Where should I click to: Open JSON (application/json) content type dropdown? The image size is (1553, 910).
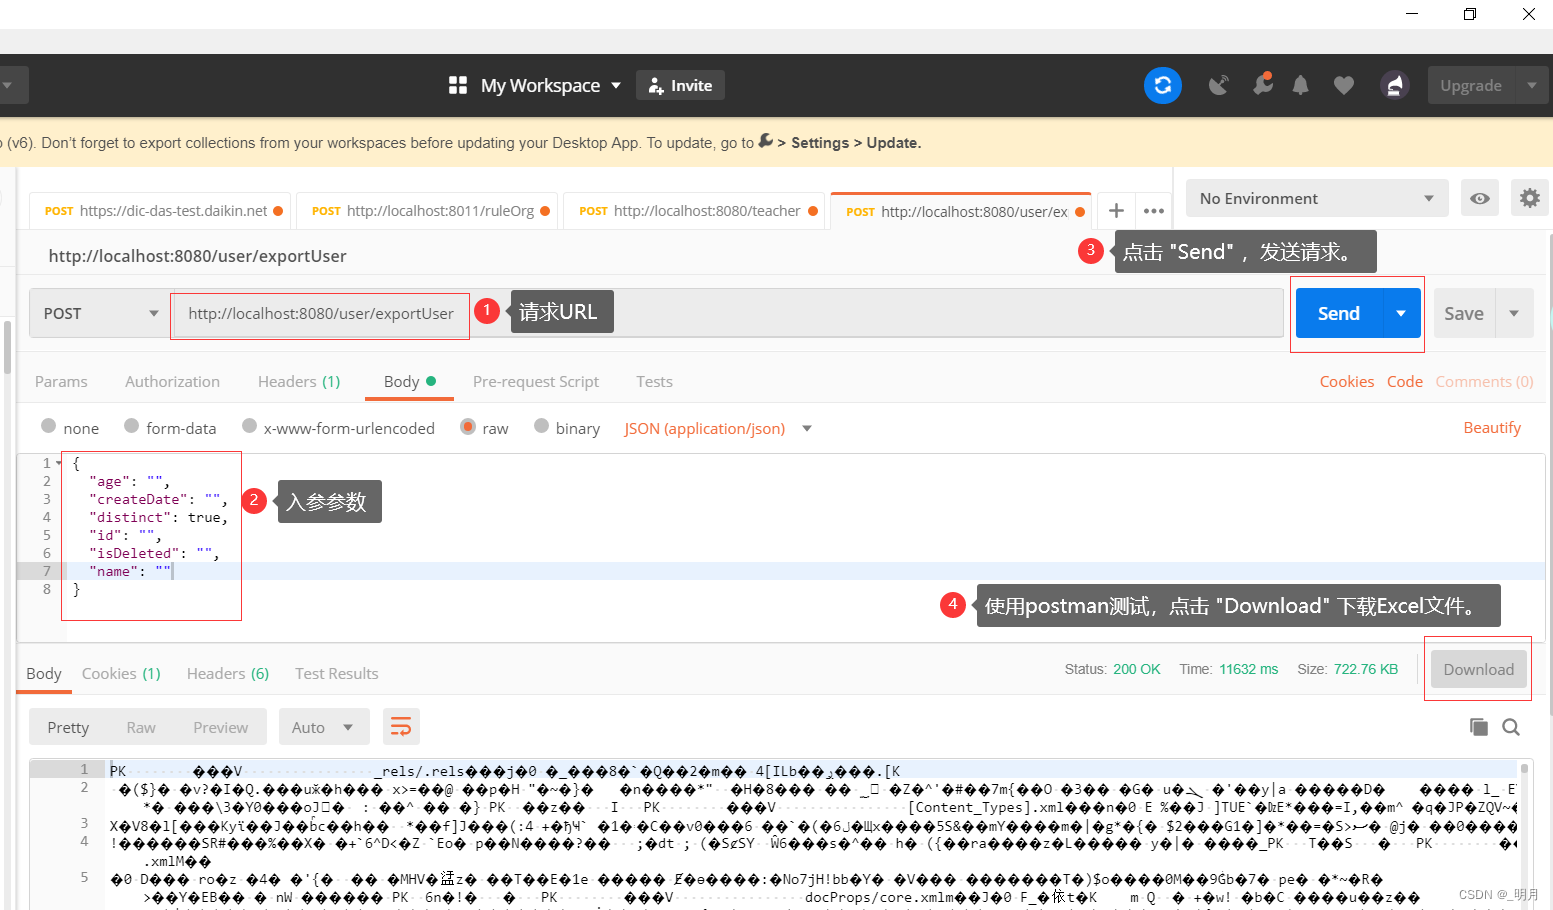point(717,428)
